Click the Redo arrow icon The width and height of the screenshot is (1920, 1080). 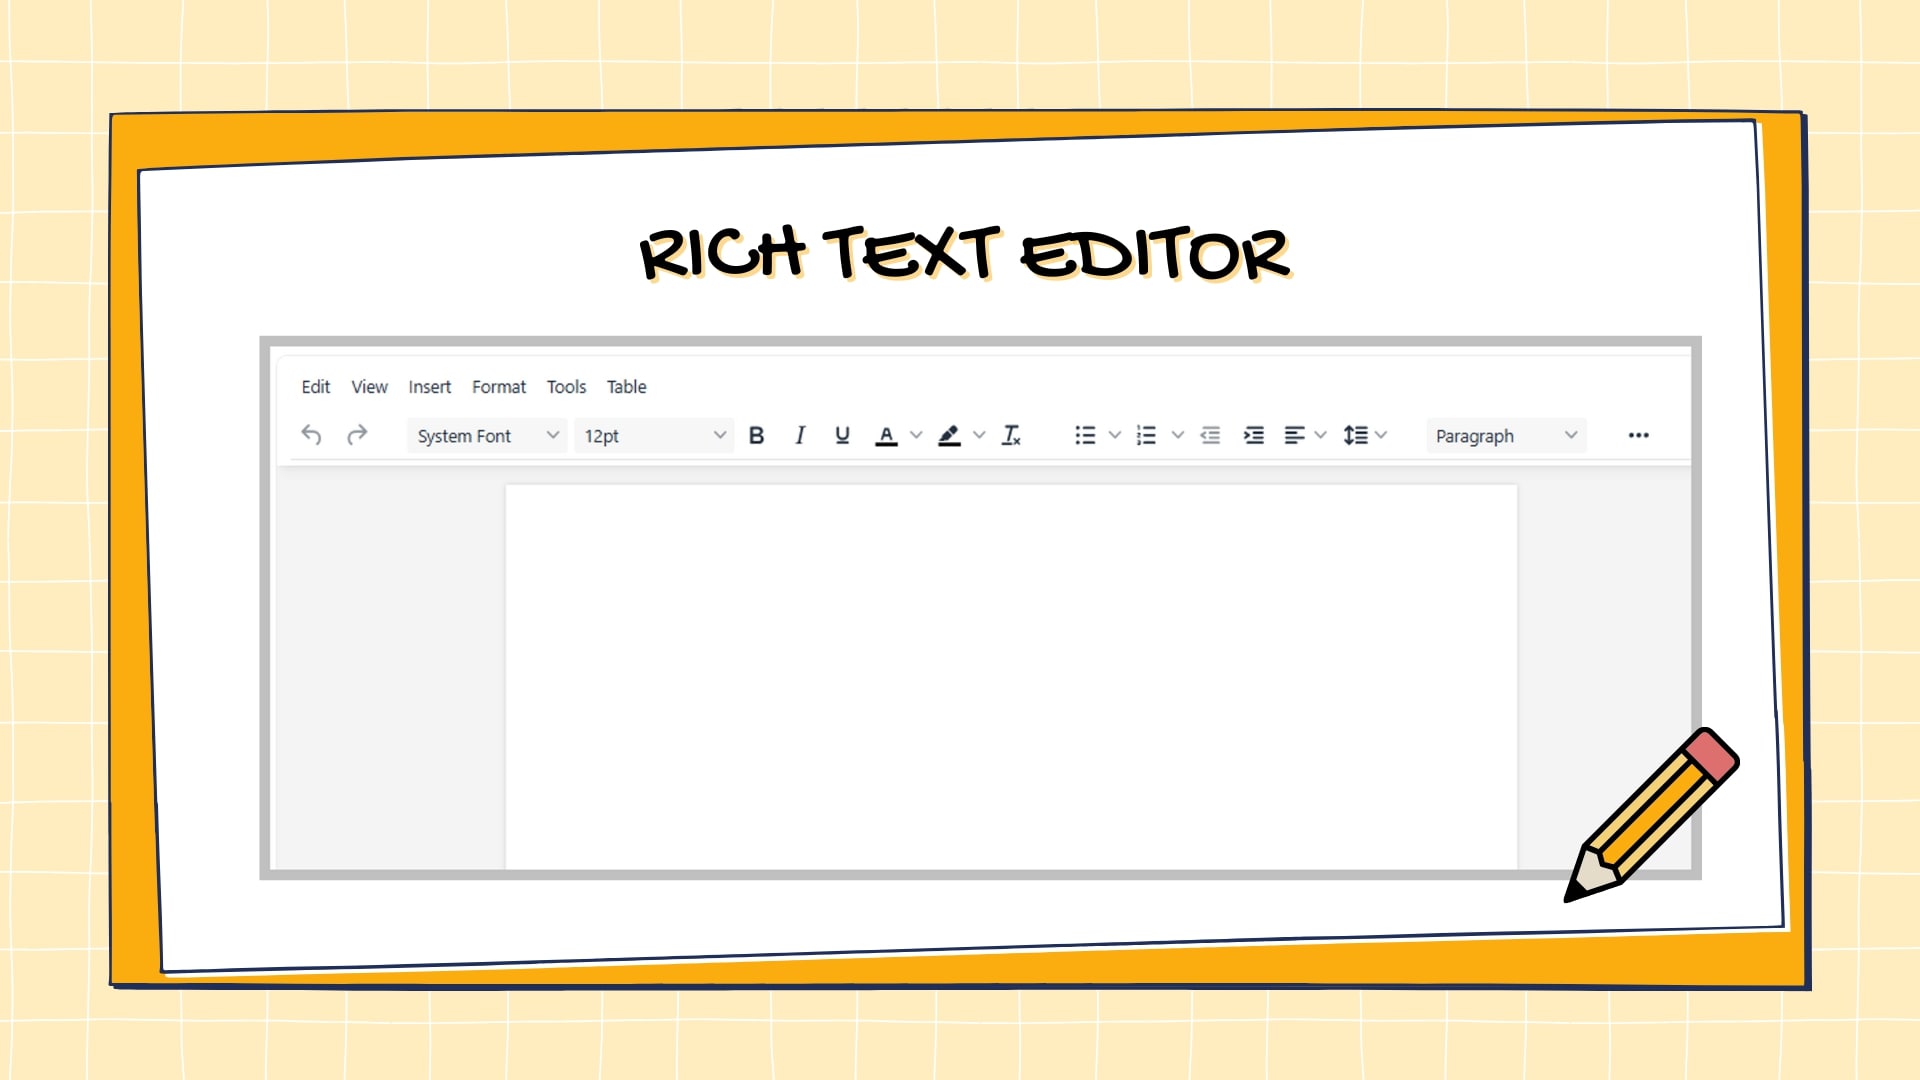pos(357,435)
